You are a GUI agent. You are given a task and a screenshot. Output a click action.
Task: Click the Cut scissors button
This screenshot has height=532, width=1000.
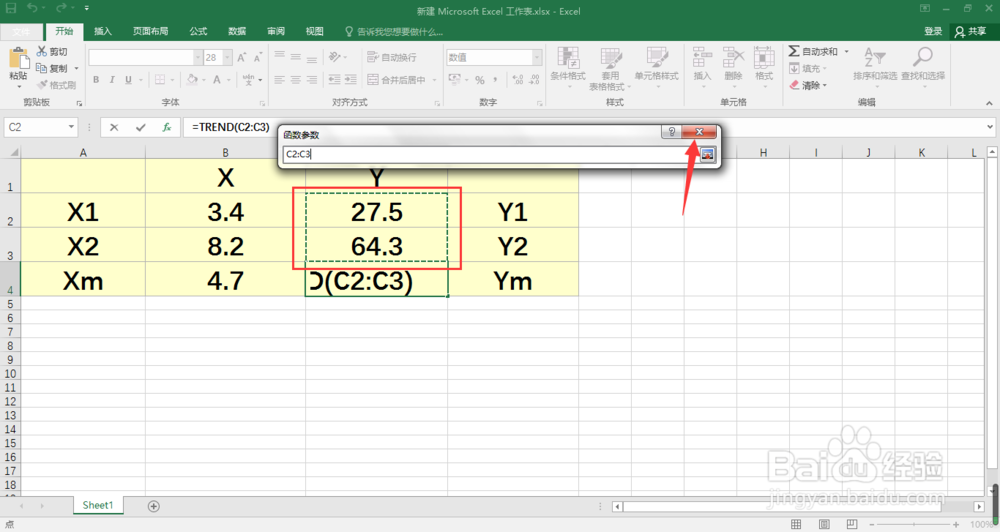coord(52,51)
